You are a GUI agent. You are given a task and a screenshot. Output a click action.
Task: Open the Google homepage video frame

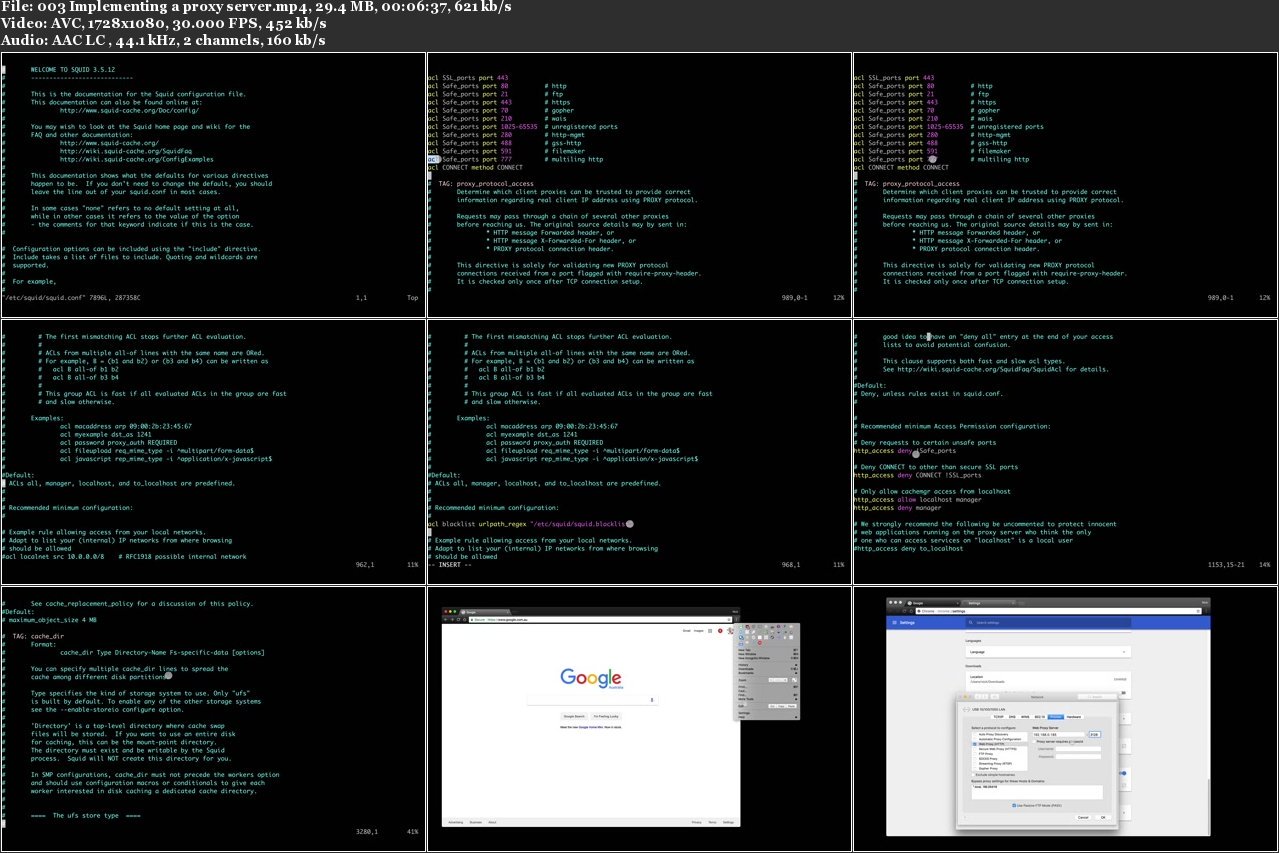[x=640, y=719]
